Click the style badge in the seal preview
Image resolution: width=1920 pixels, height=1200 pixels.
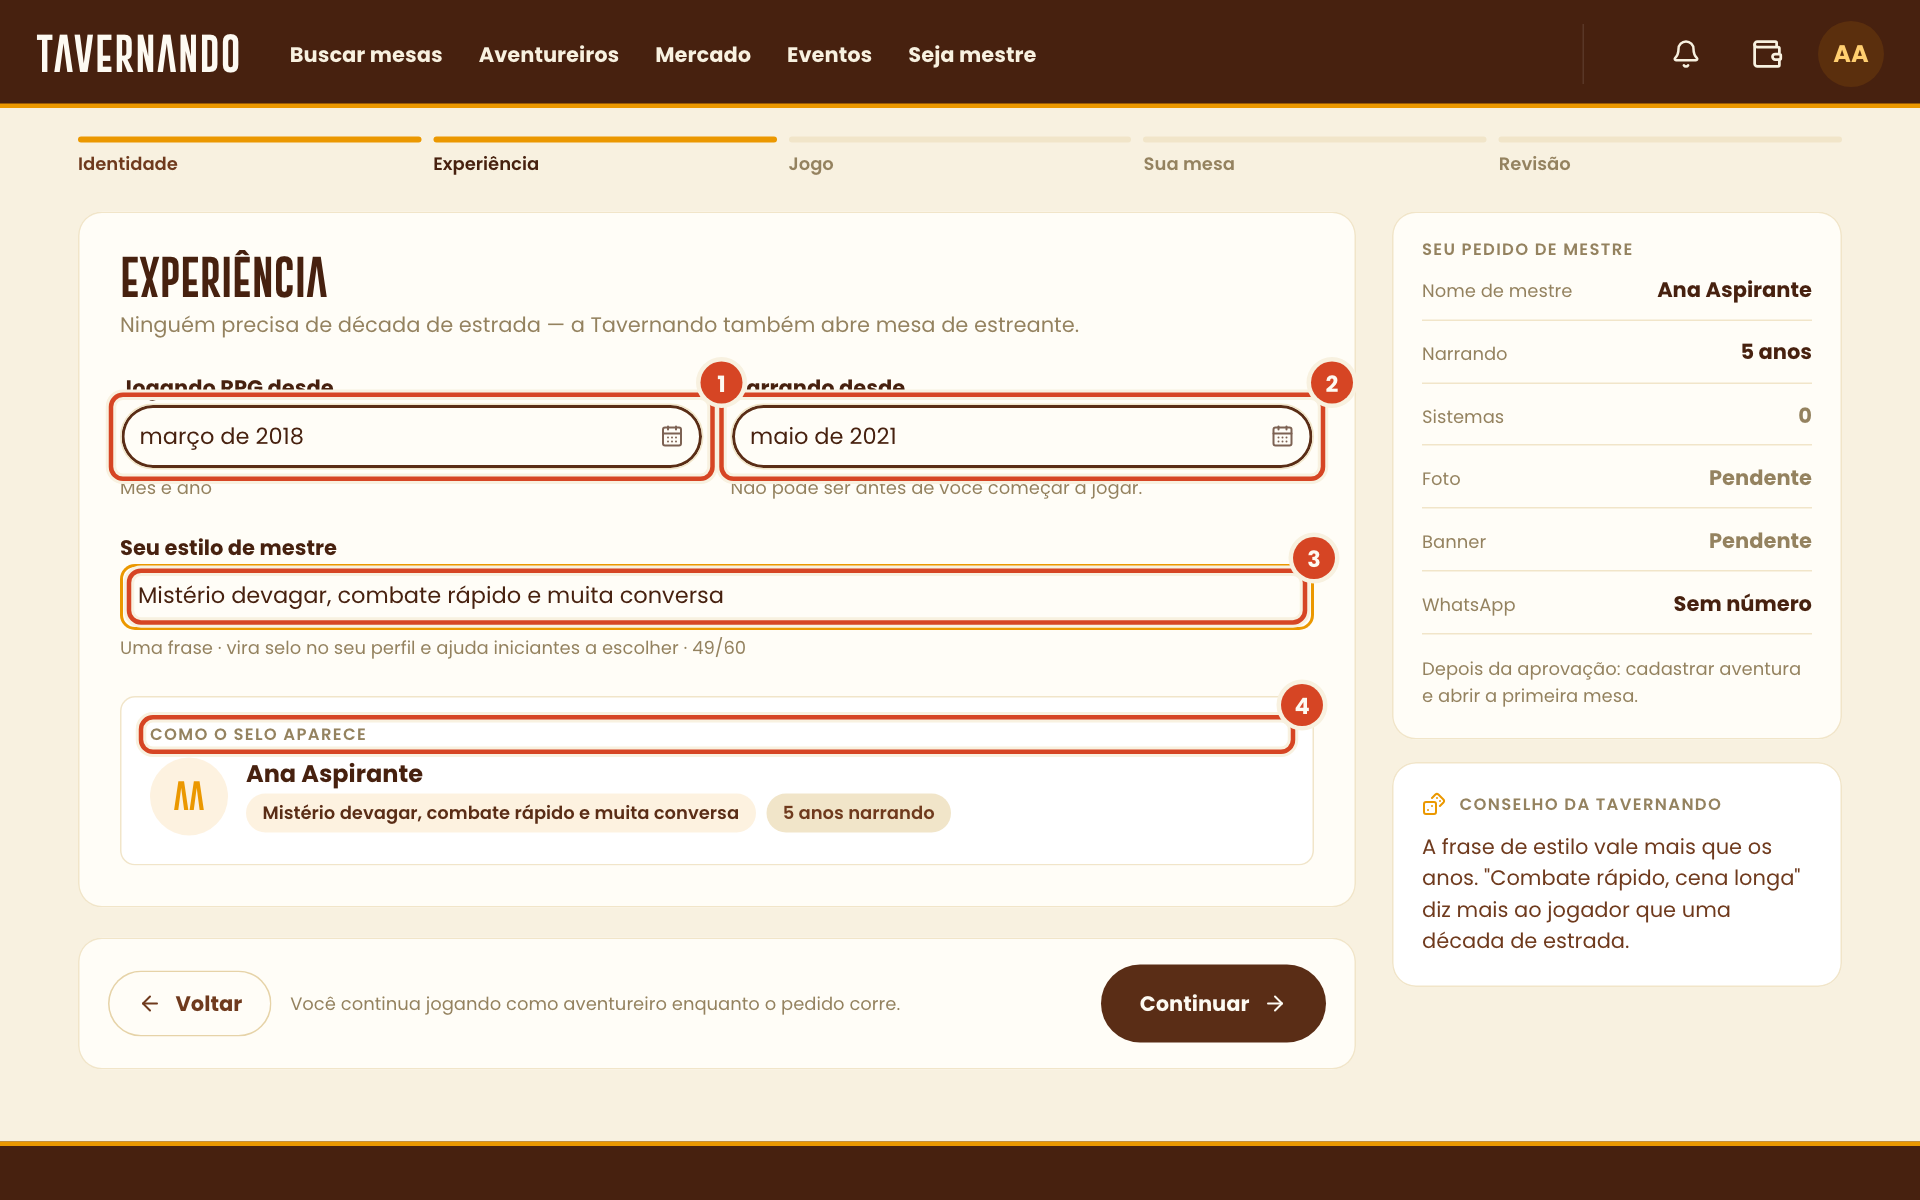[500, 813]
